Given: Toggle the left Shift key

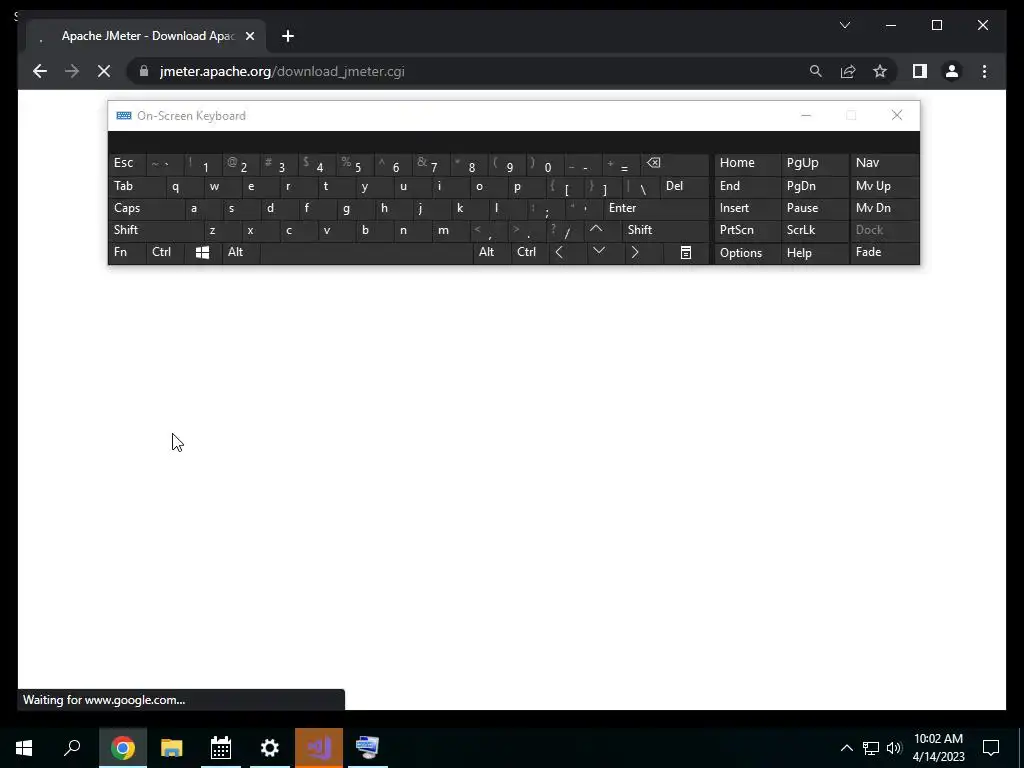Looking at the screenshot, I should click(x=155, y=230).
